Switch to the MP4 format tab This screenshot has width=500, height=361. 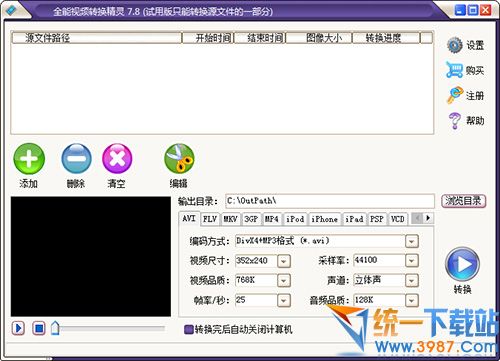(x=272, y=219)
